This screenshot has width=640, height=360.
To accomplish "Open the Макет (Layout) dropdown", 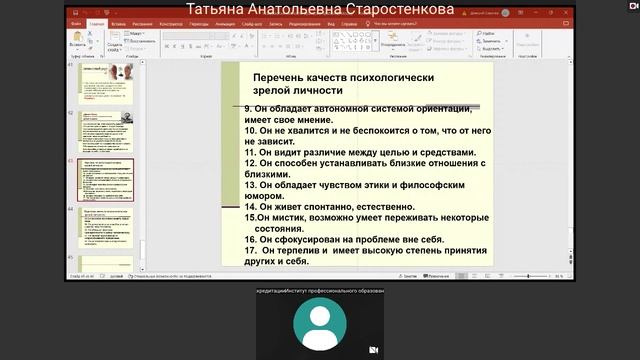I will pos(135,33).
